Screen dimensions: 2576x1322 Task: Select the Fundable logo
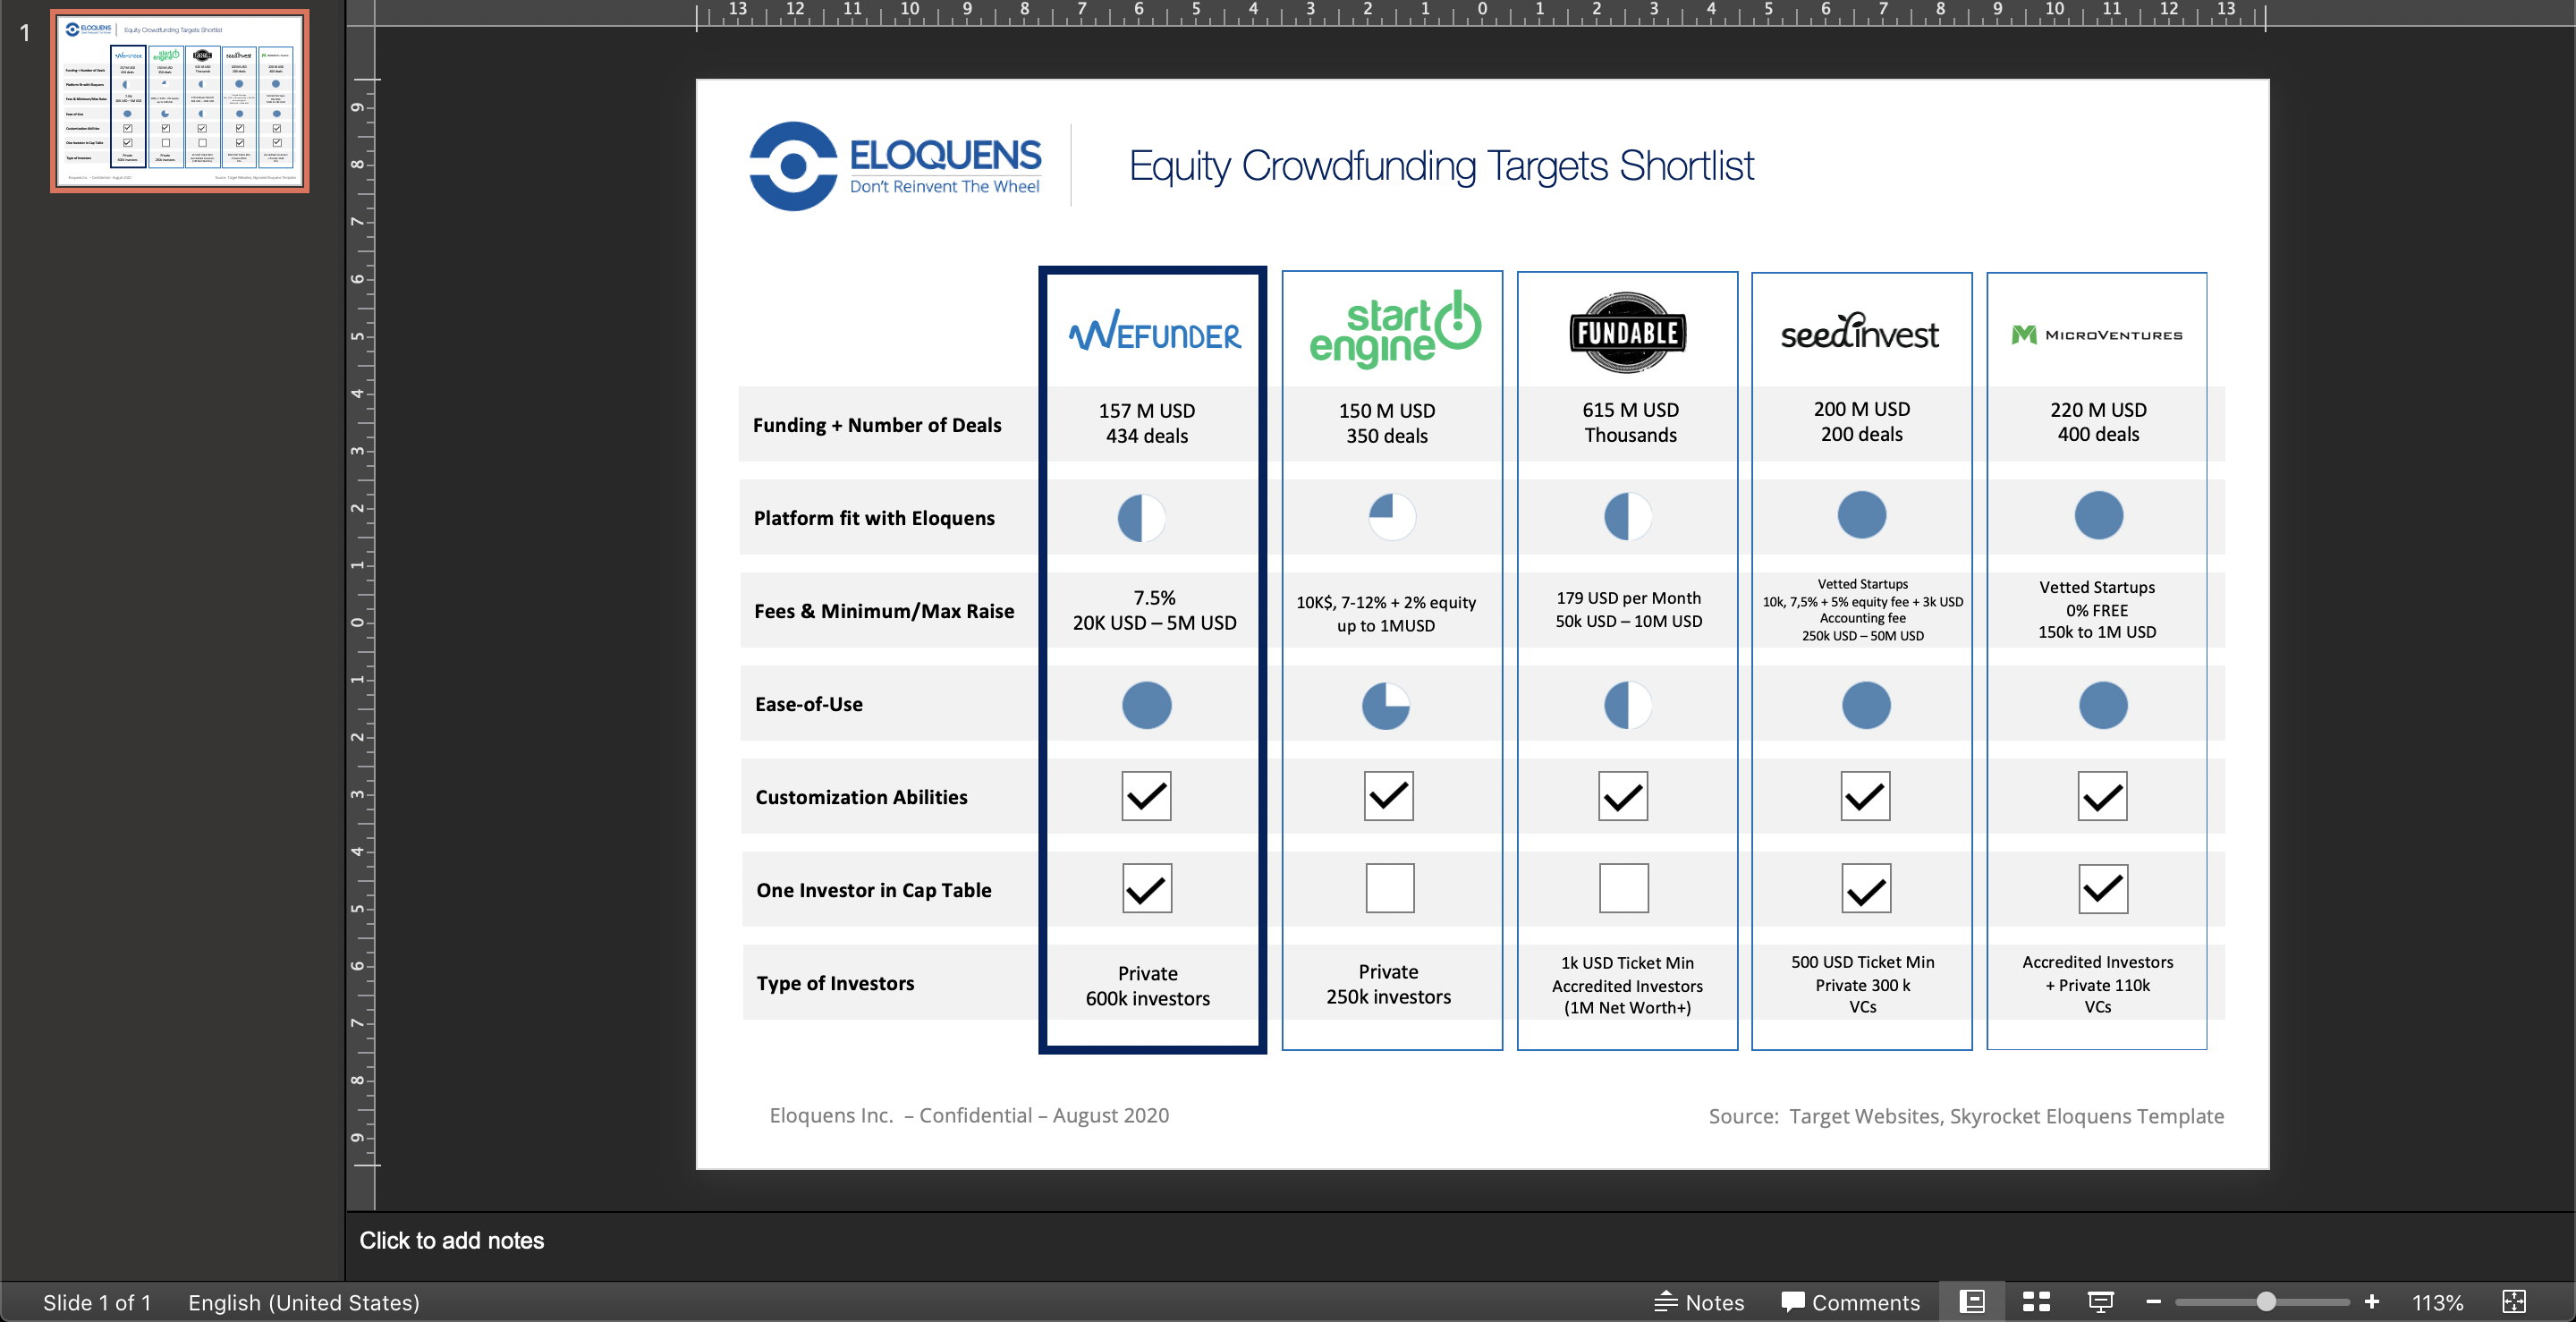tap(1627, 332)
